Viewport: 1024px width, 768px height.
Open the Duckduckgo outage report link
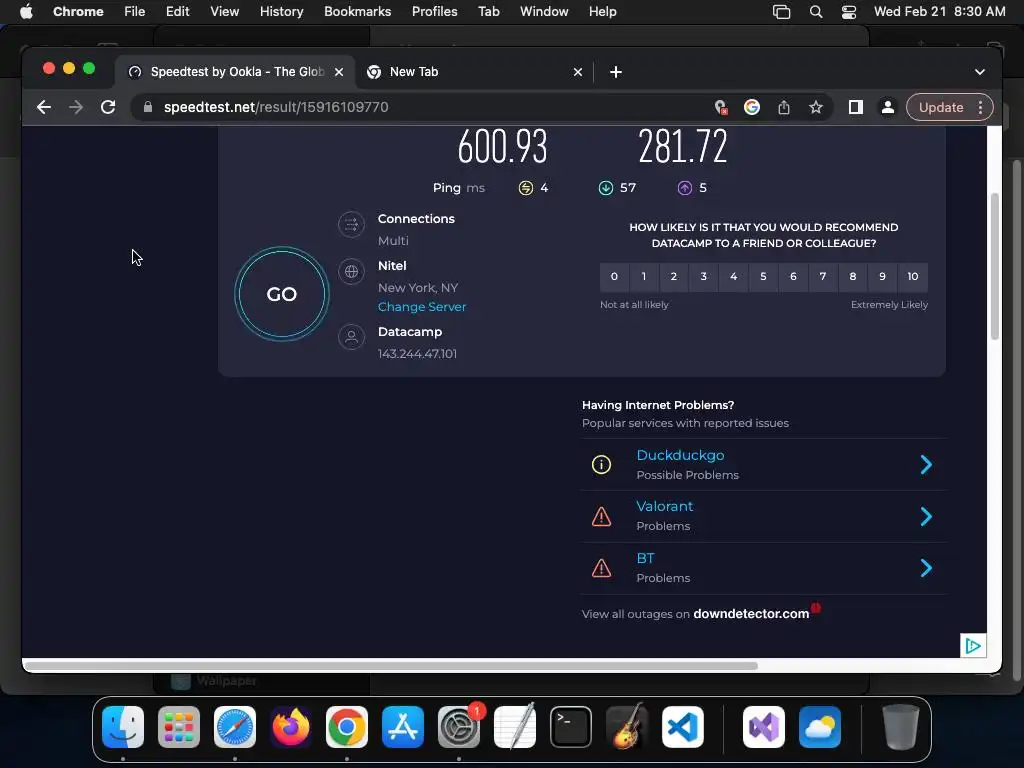pyautogui.click(x=680, y=455)
